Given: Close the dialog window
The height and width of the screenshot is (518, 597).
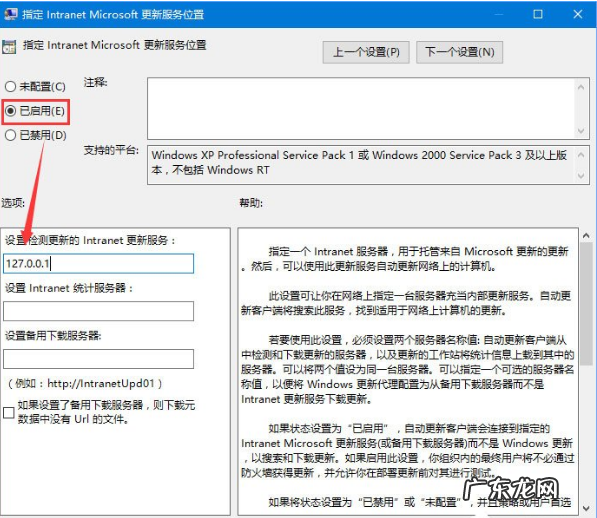Looking at the screenshot, I should click(x=578, y=14).
